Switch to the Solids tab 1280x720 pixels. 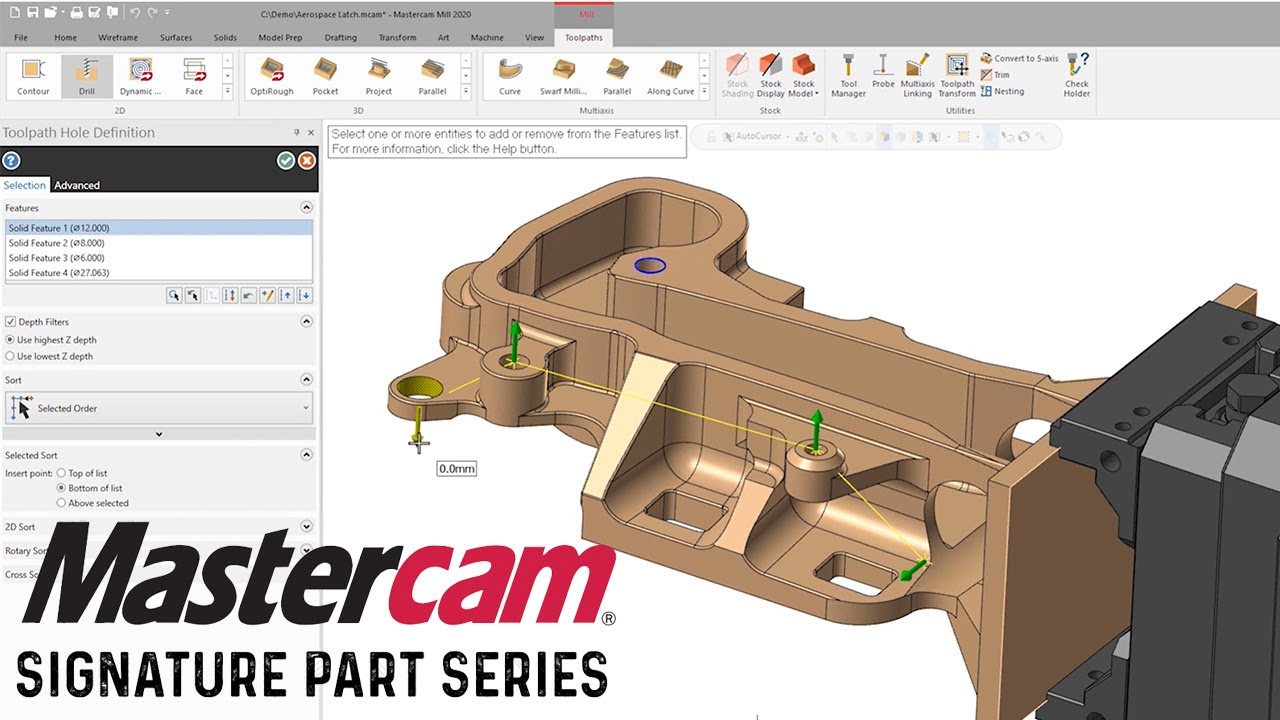pyautogui.click(x=225, y=38)
